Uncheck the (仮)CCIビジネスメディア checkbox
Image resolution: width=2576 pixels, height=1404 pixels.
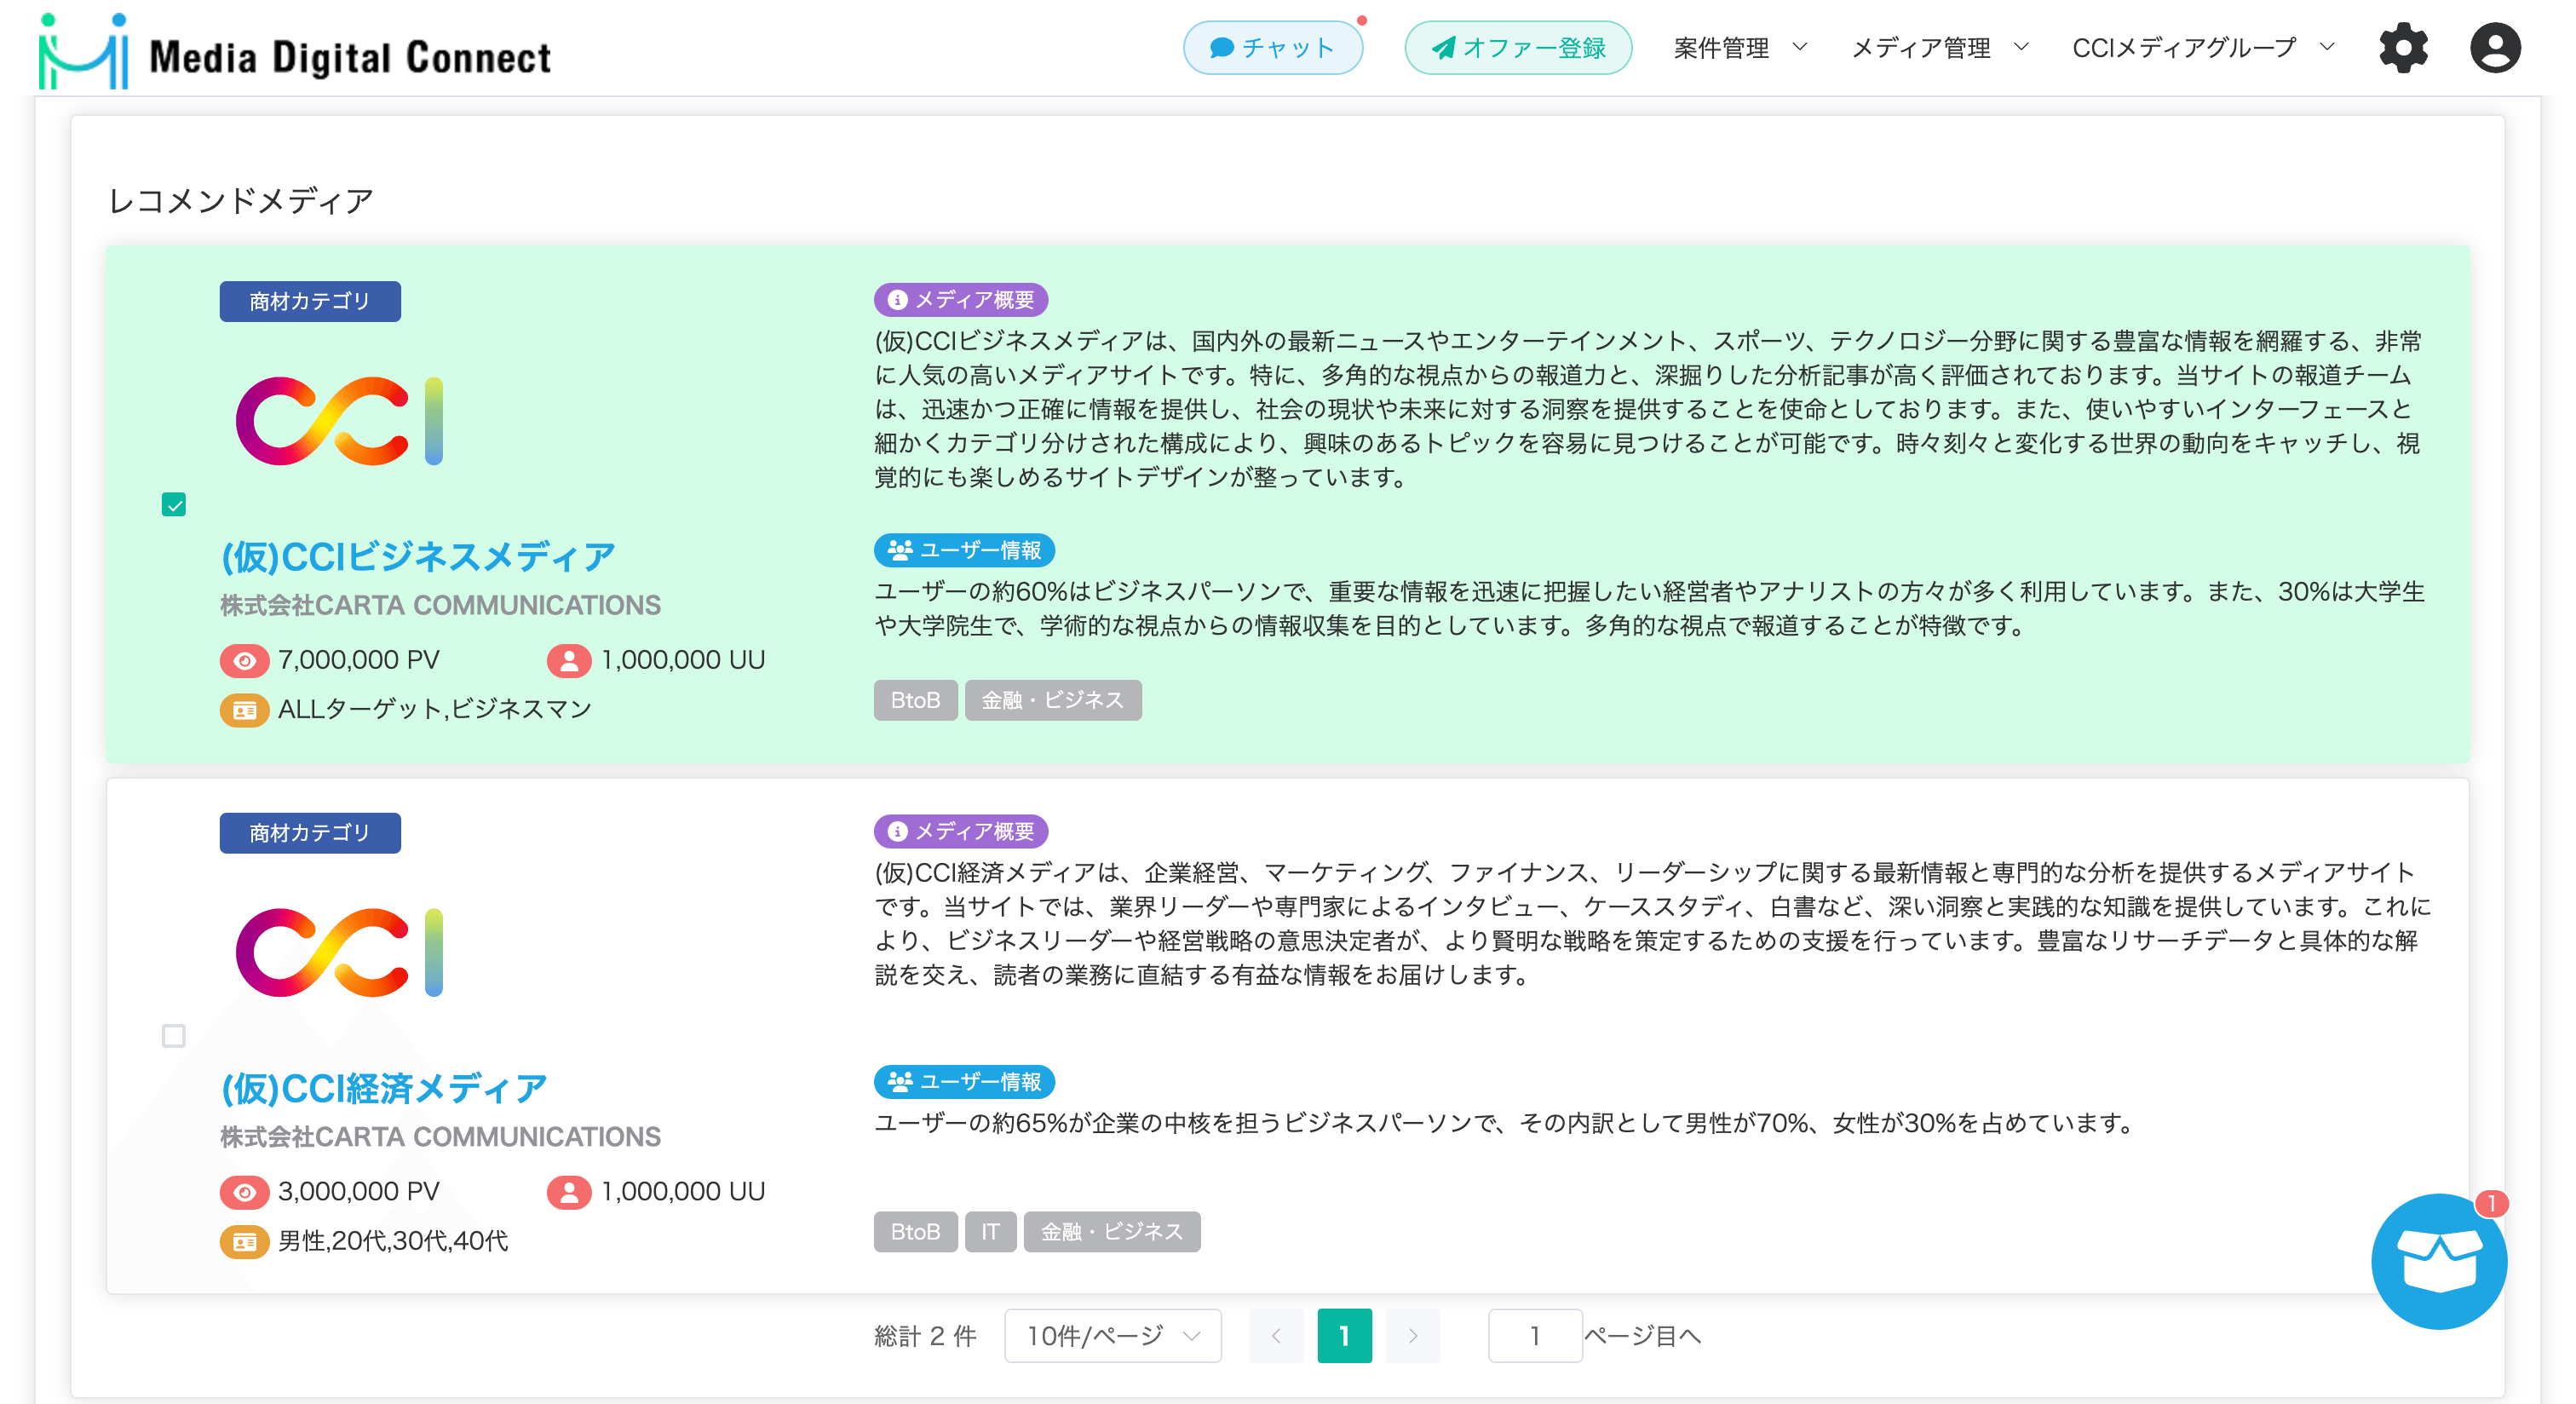(174, 505)
